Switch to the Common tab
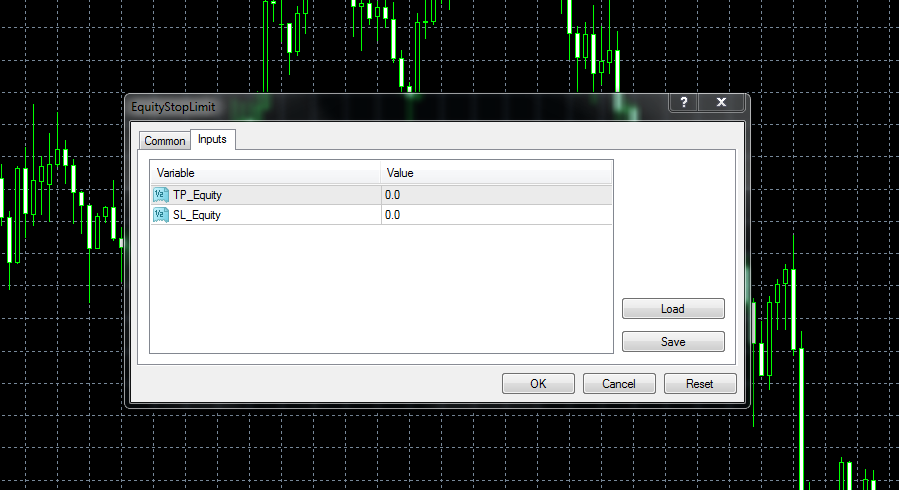 tap(165, 140)
